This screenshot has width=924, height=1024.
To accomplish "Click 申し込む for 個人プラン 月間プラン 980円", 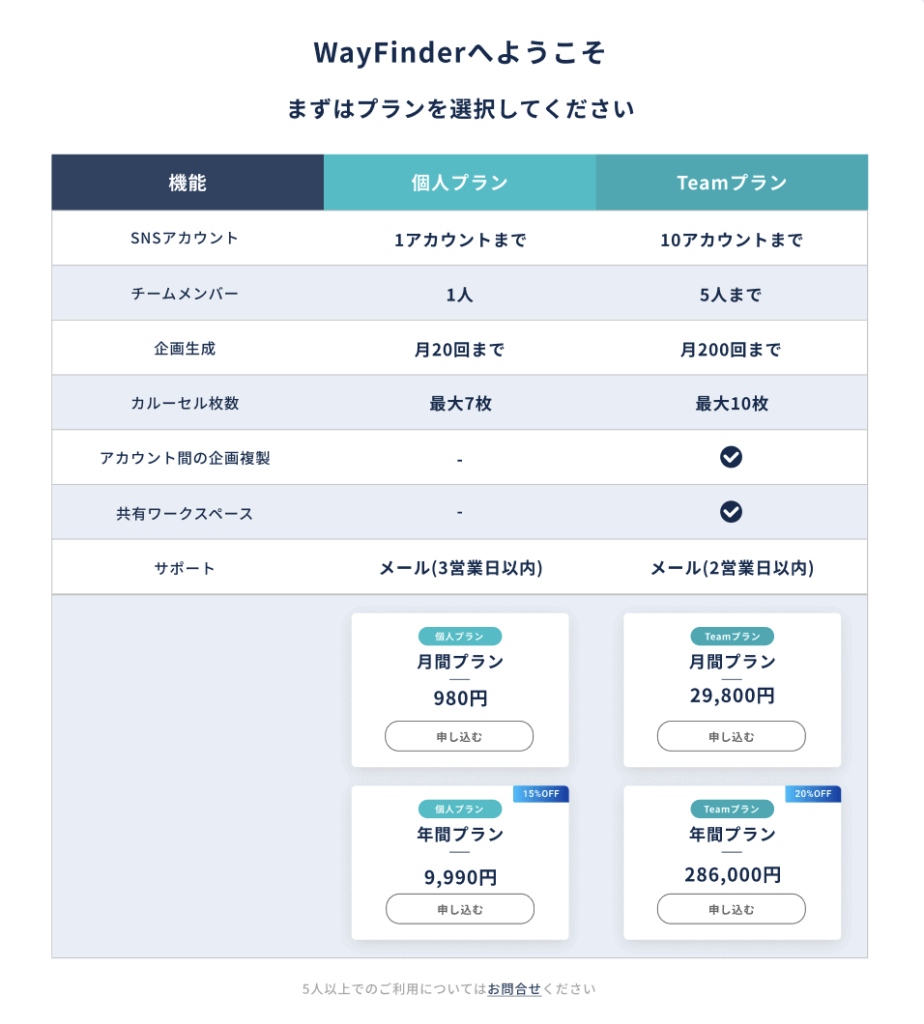I will [x=459, y=737].
